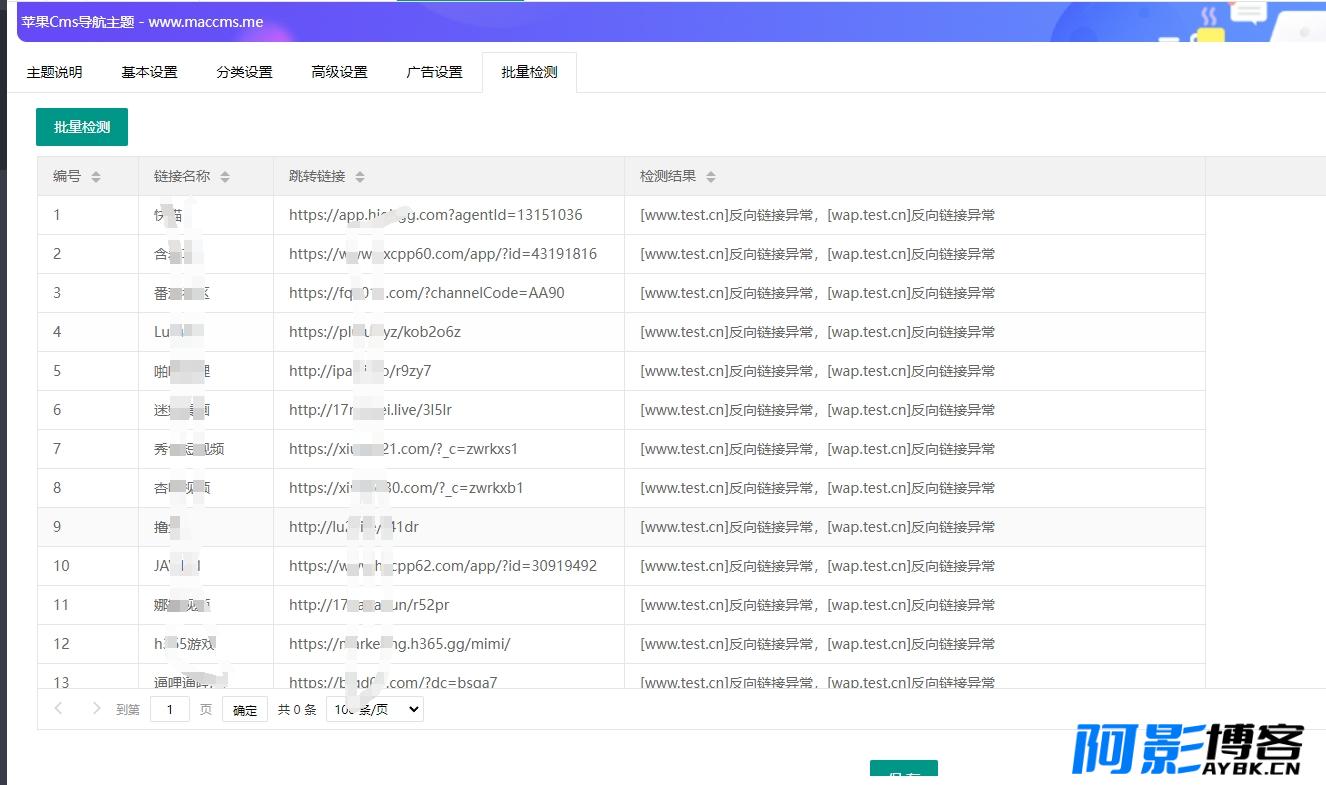Image resolution: width=1326 pixels, height=785 pixels.
Task: Click row number 9 cell
Action: [88, 527]
